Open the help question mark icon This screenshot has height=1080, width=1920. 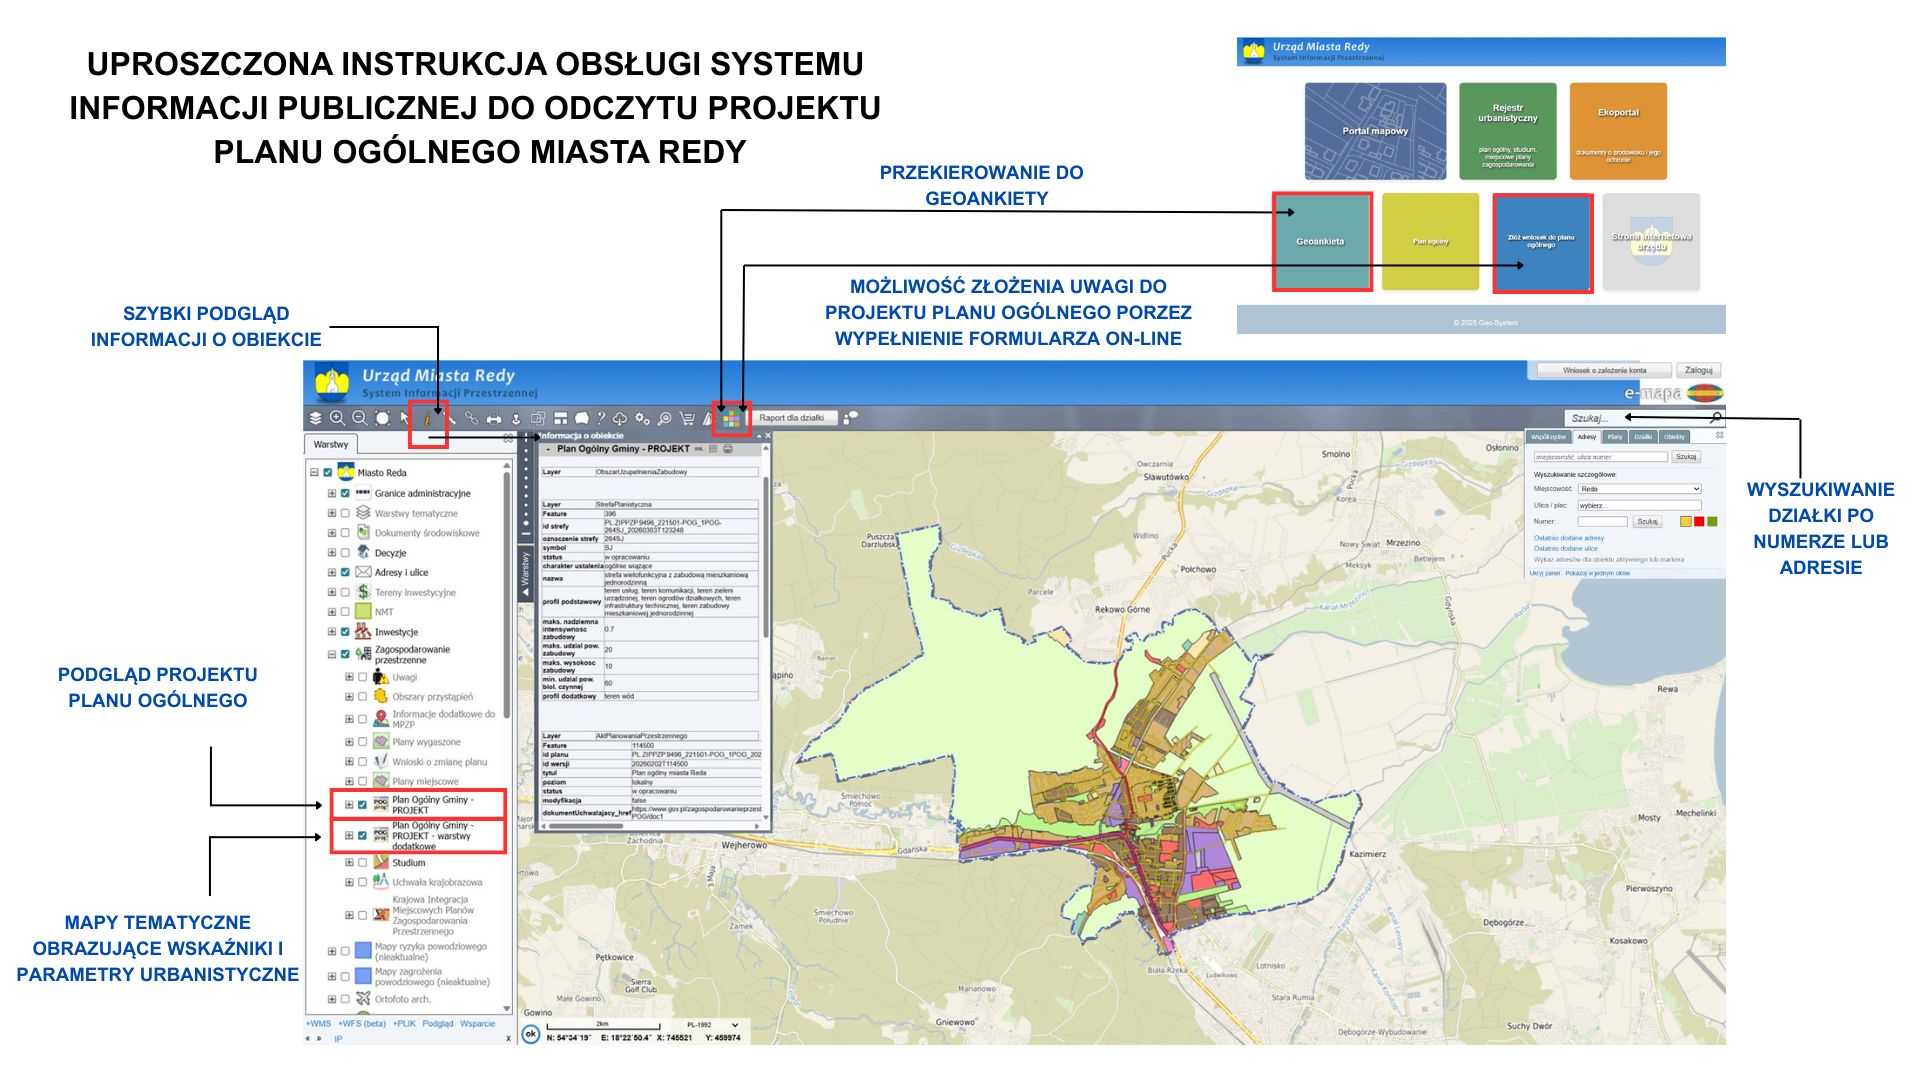click(x=601, y=418)
